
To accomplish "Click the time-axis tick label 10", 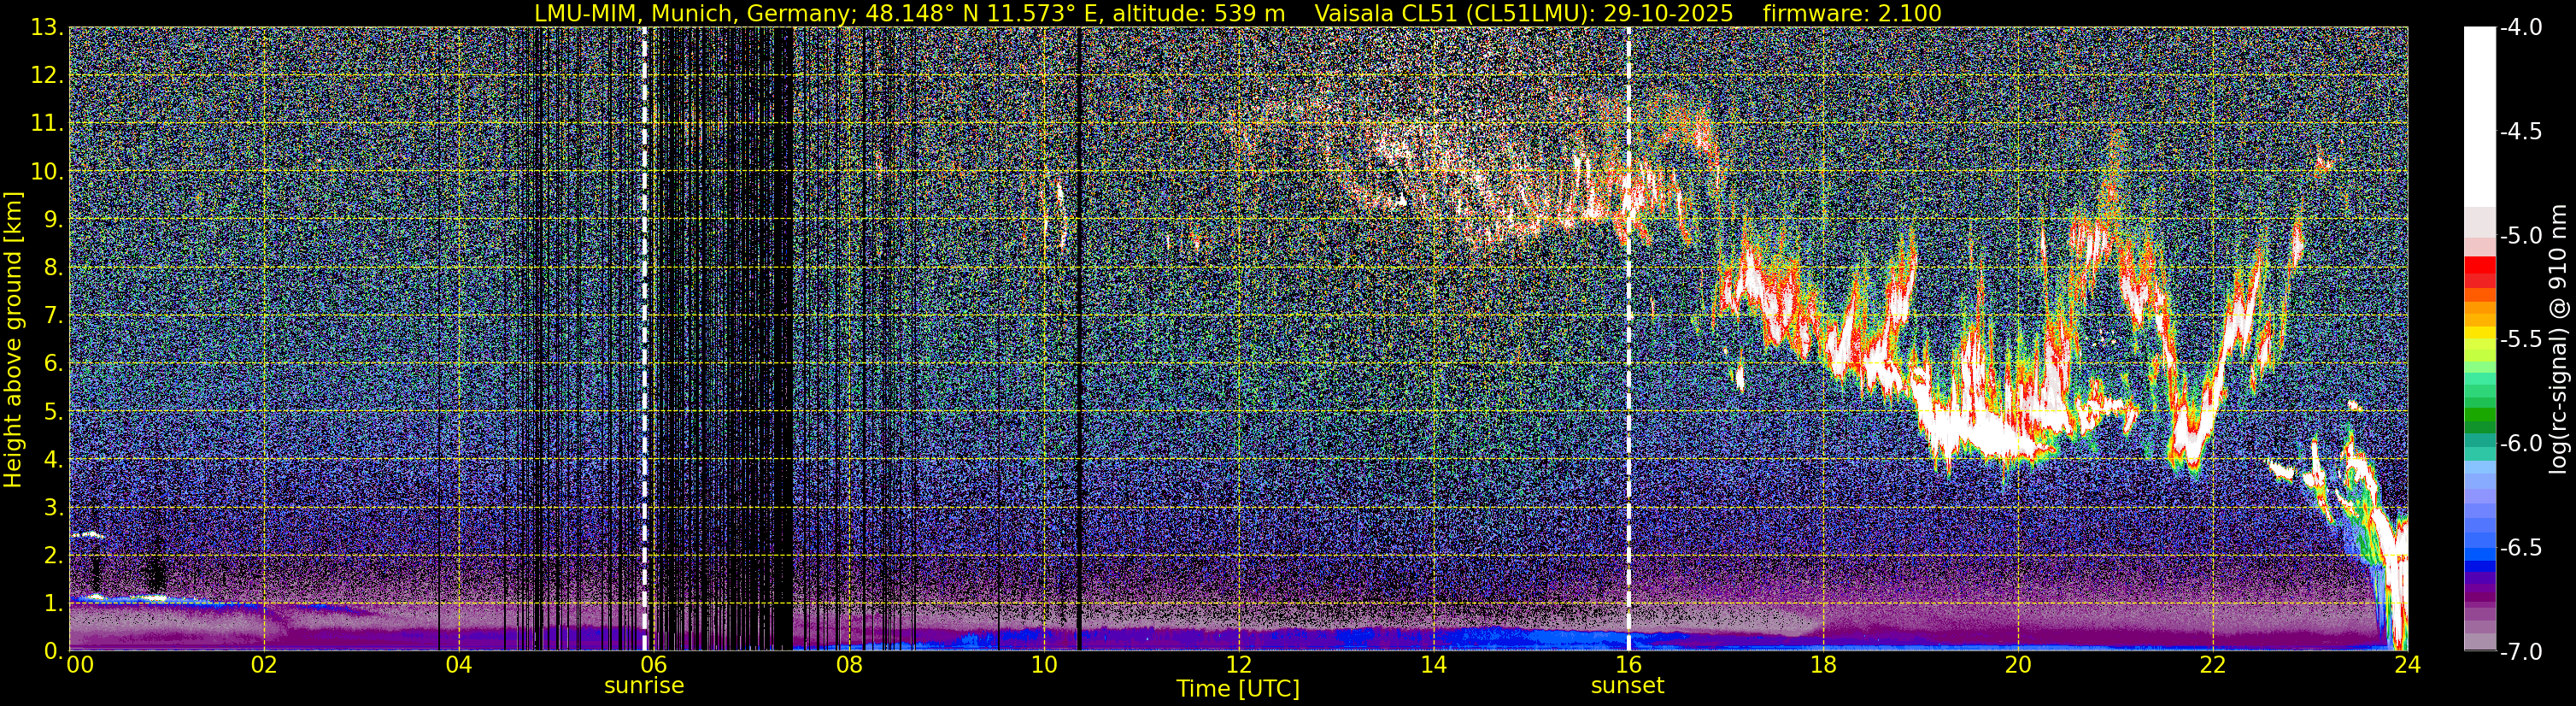I will click(x=1044, y=665).
